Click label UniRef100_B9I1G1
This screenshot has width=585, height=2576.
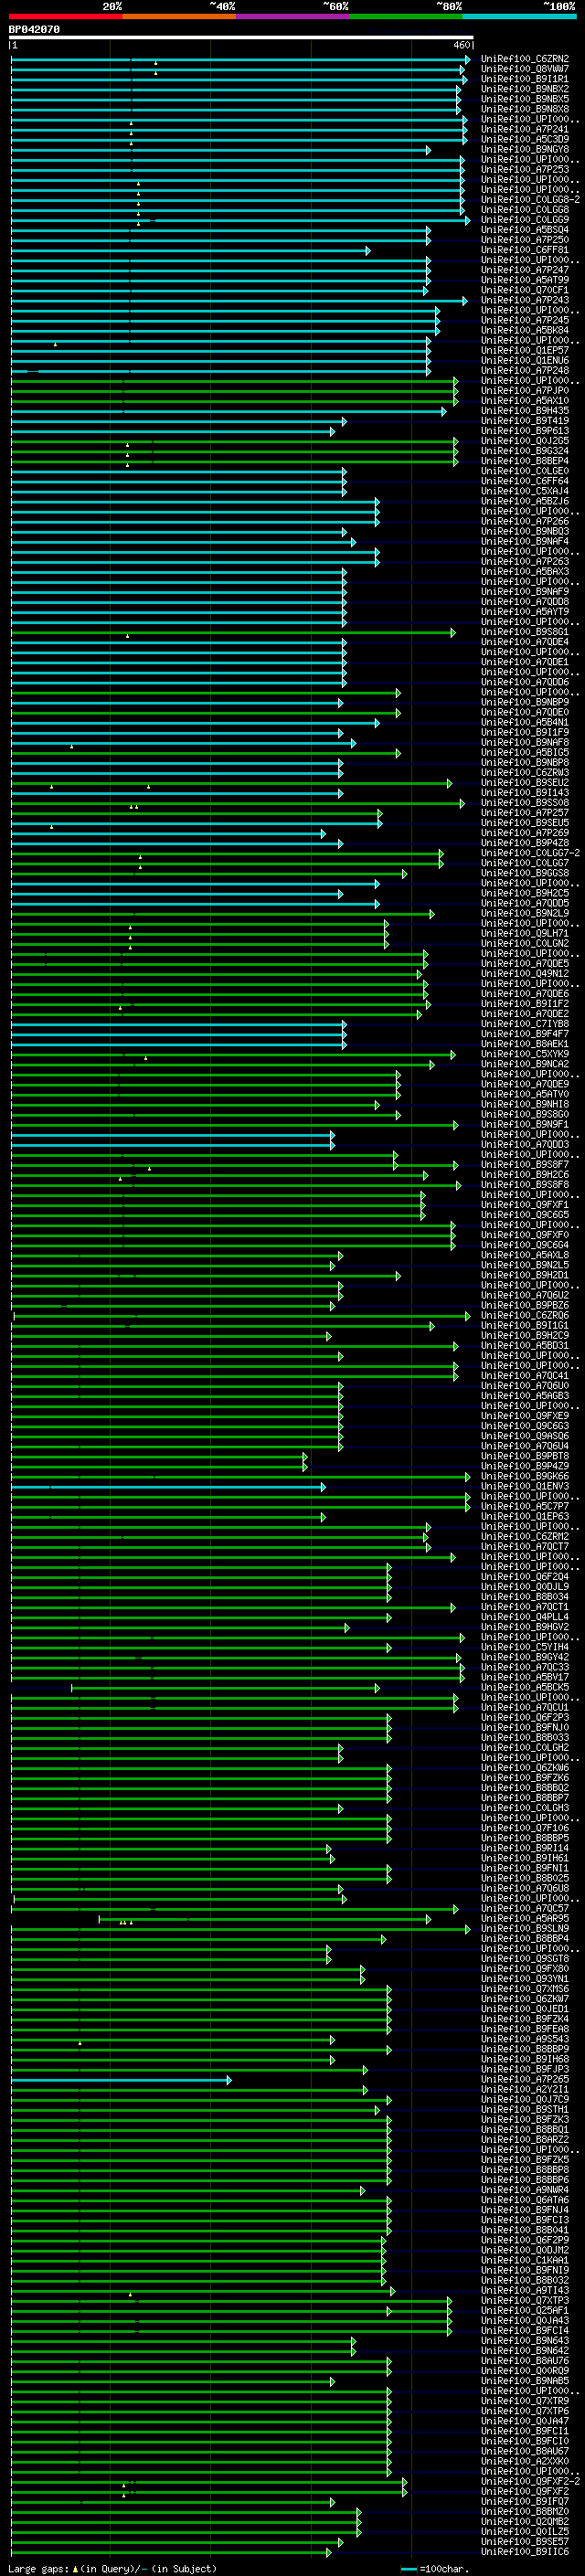pos(525,1326)
